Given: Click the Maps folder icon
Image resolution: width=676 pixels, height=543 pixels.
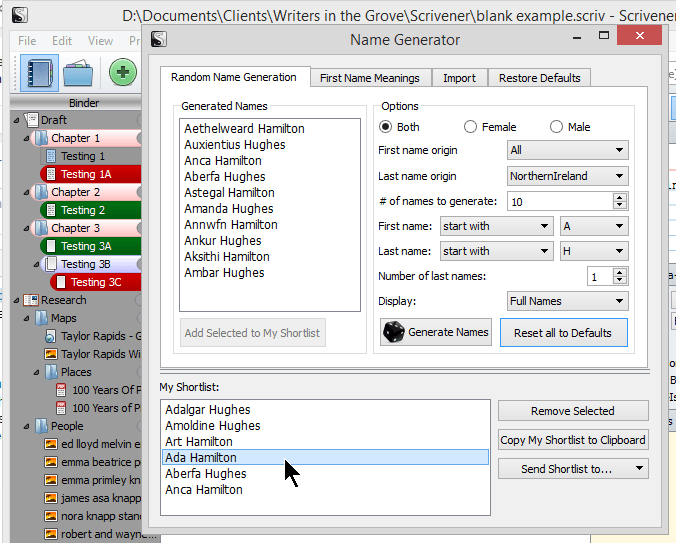Looking at the screenshot, I should [x=41, y=318].
